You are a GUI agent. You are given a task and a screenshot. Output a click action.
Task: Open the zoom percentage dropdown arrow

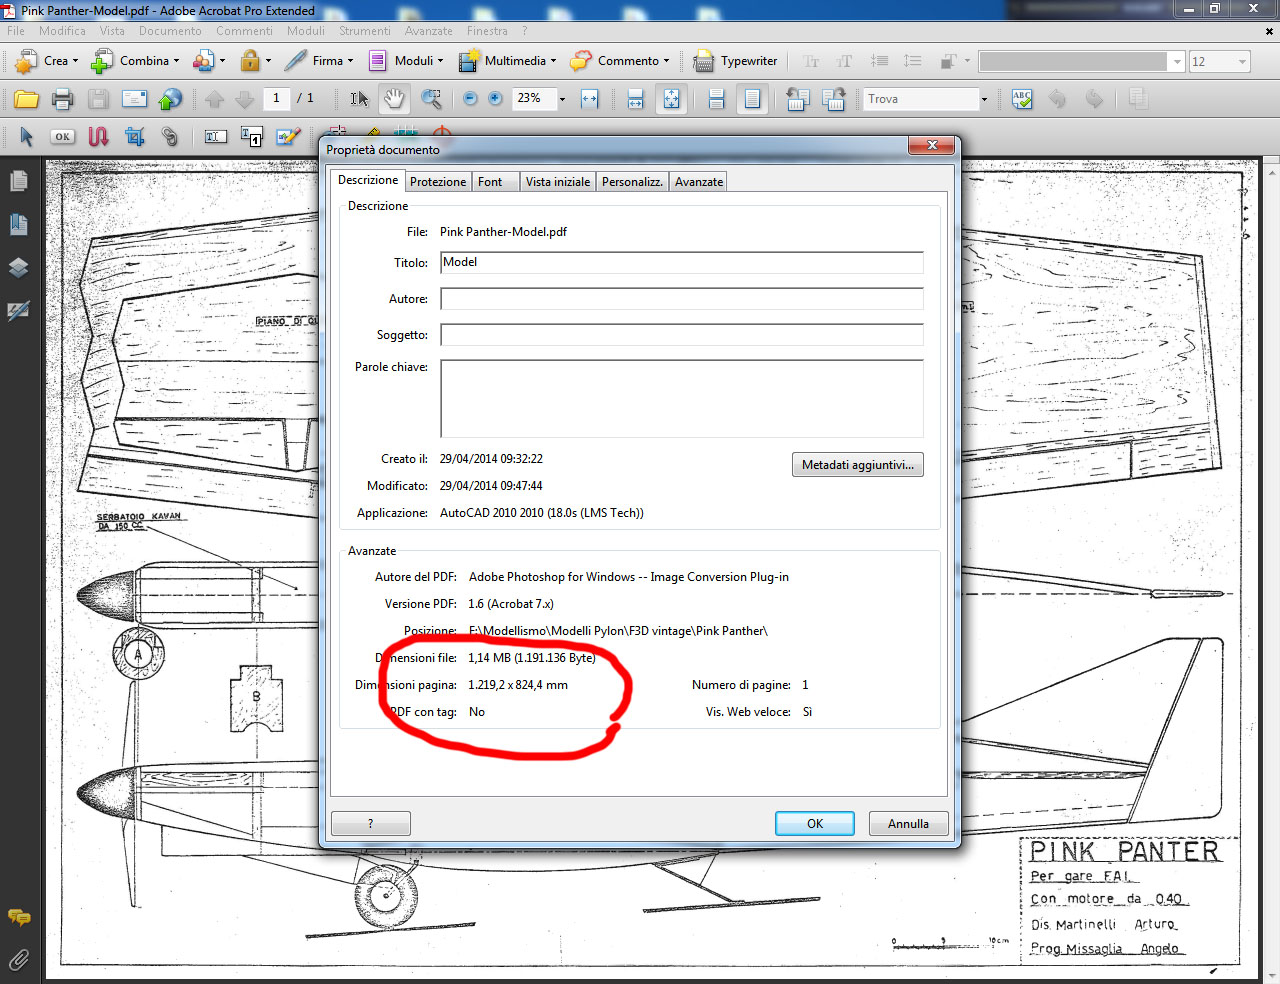pyautogui.click(x=562, y=99)
